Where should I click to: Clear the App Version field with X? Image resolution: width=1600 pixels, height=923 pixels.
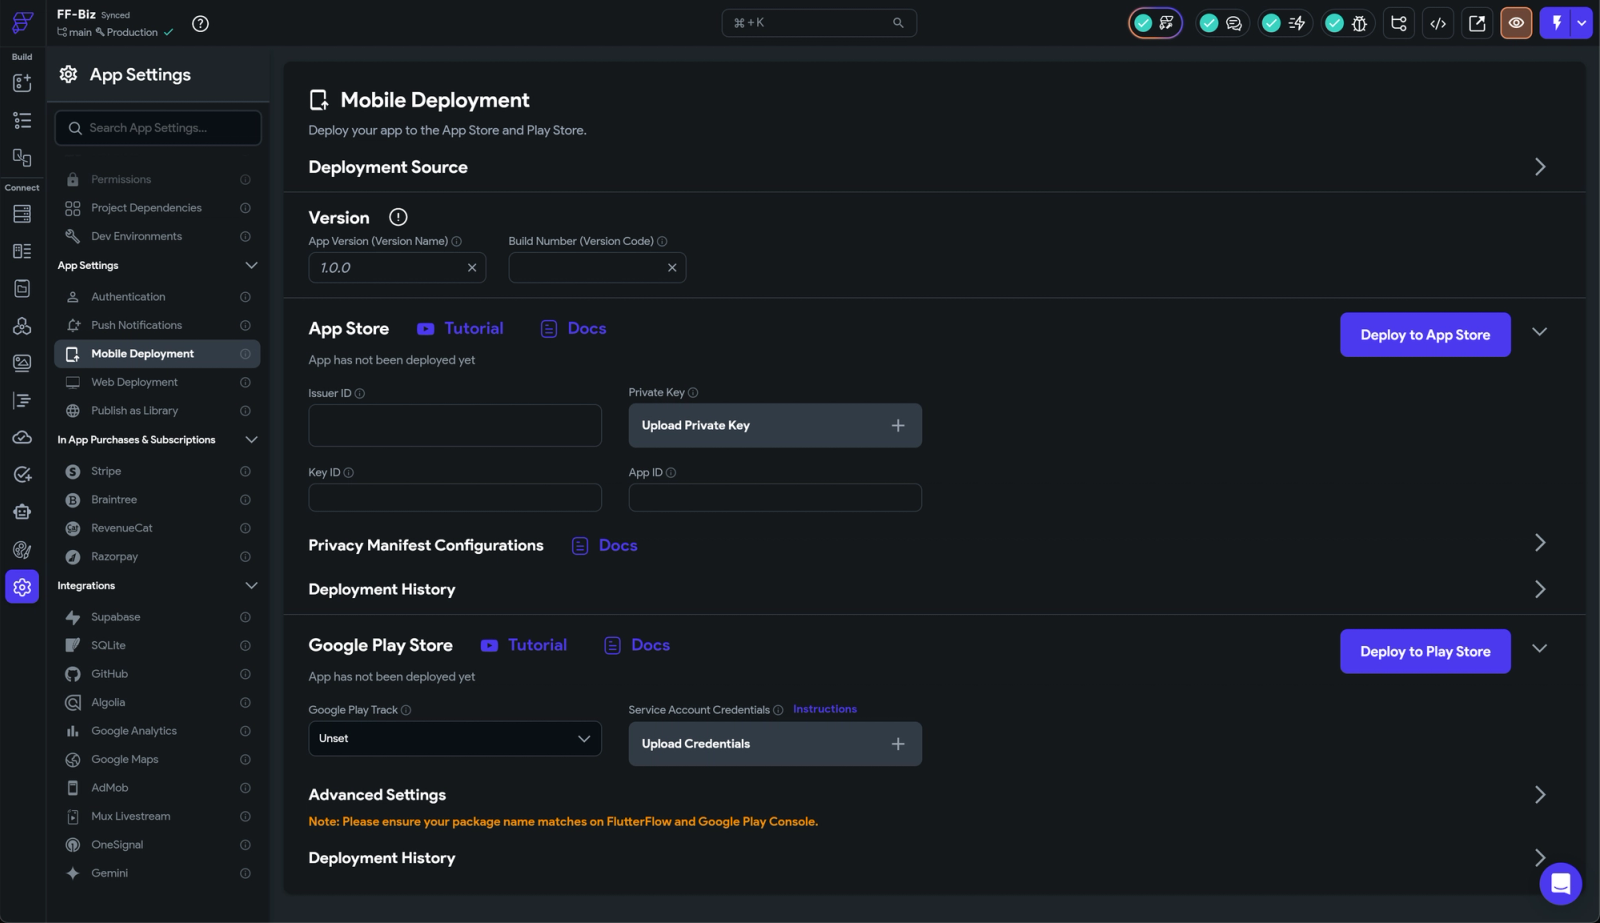[472, 268]
